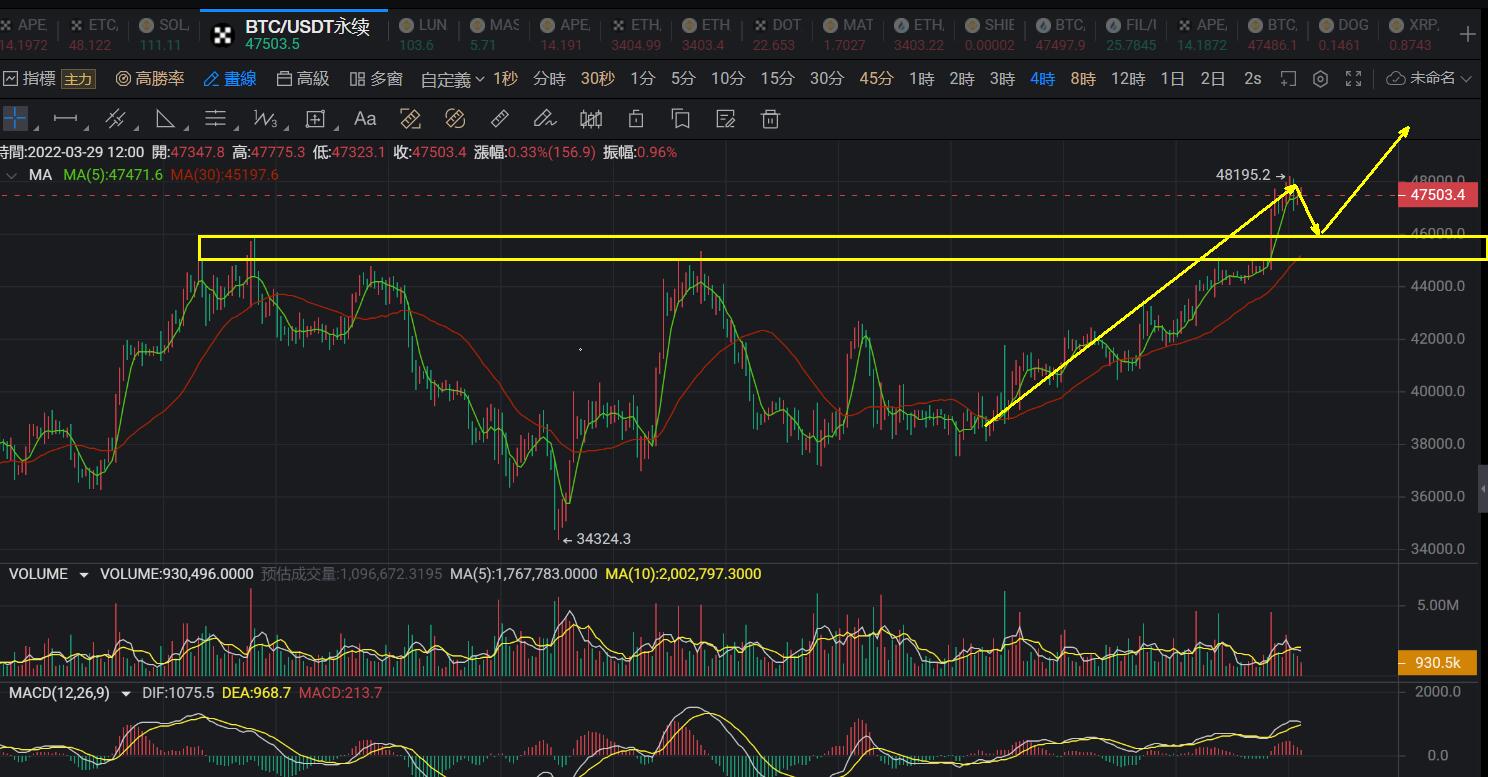
Task: Expand the 自定義 dropdown
Action: 452,79
